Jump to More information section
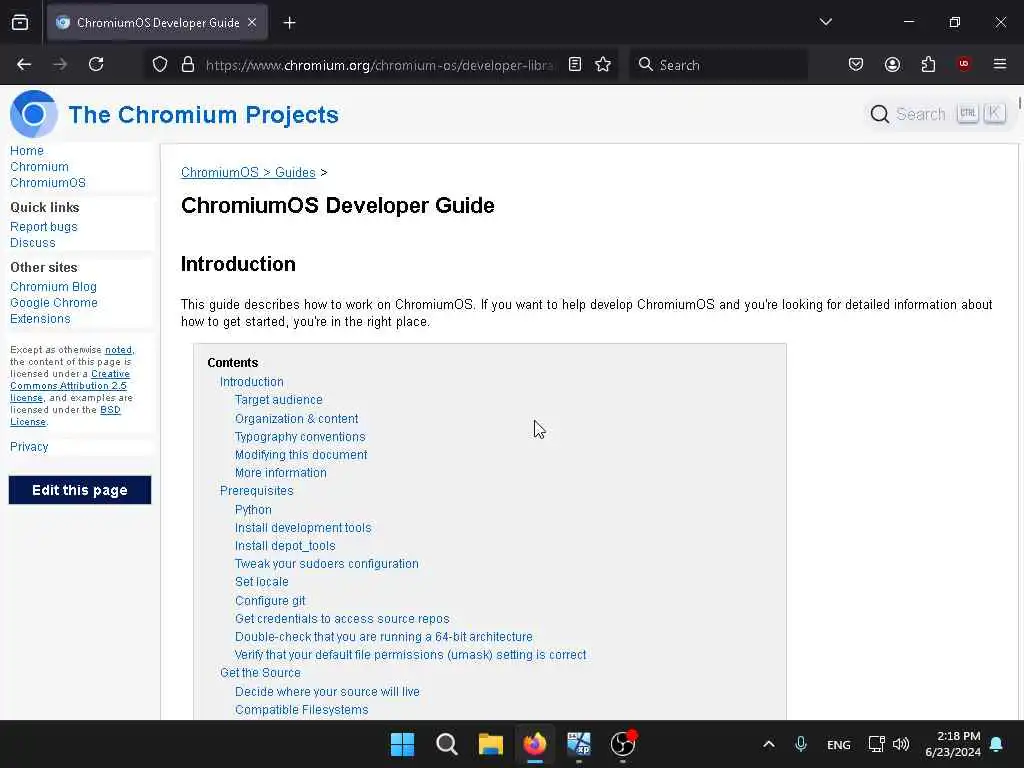This screenshot has height=768, width=1024. click(x=281, y=473)
